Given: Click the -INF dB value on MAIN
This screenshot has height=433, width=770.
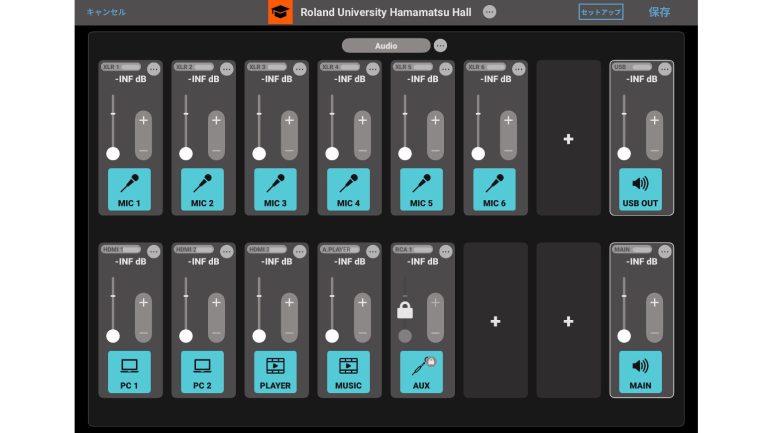Looking at the screenshot, I should pyautogui.click(x=642, y=262).
